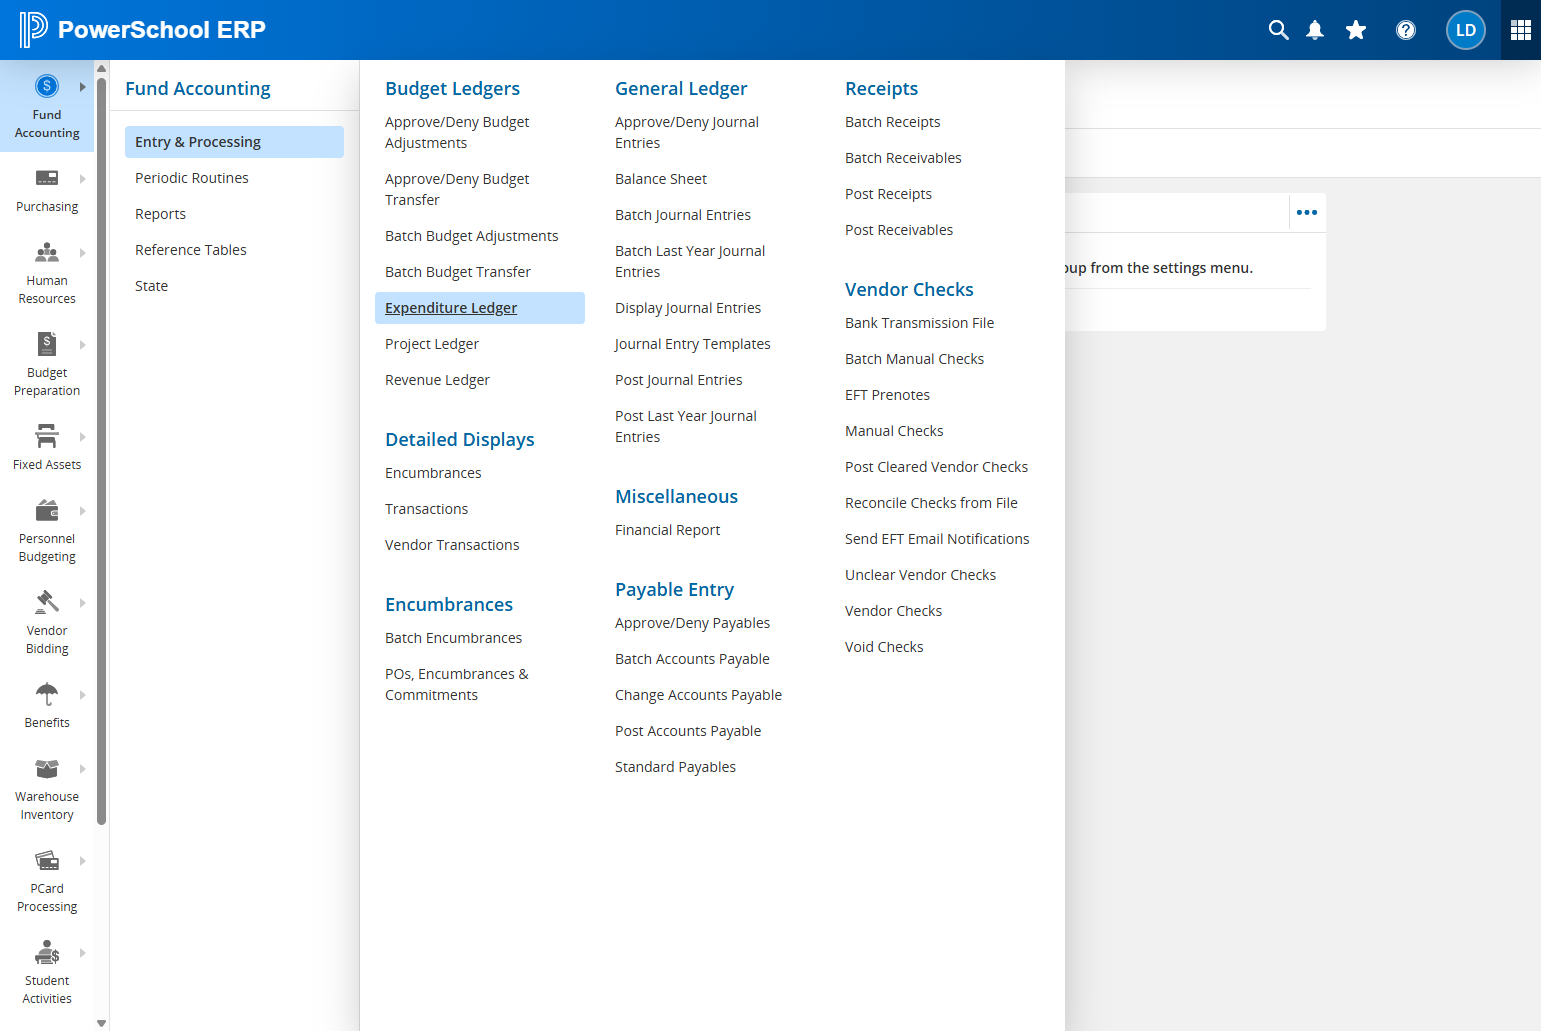Open the Balance Sheet link
The width and height of the screenshot is (1541, 1031).
coord(661,179)
